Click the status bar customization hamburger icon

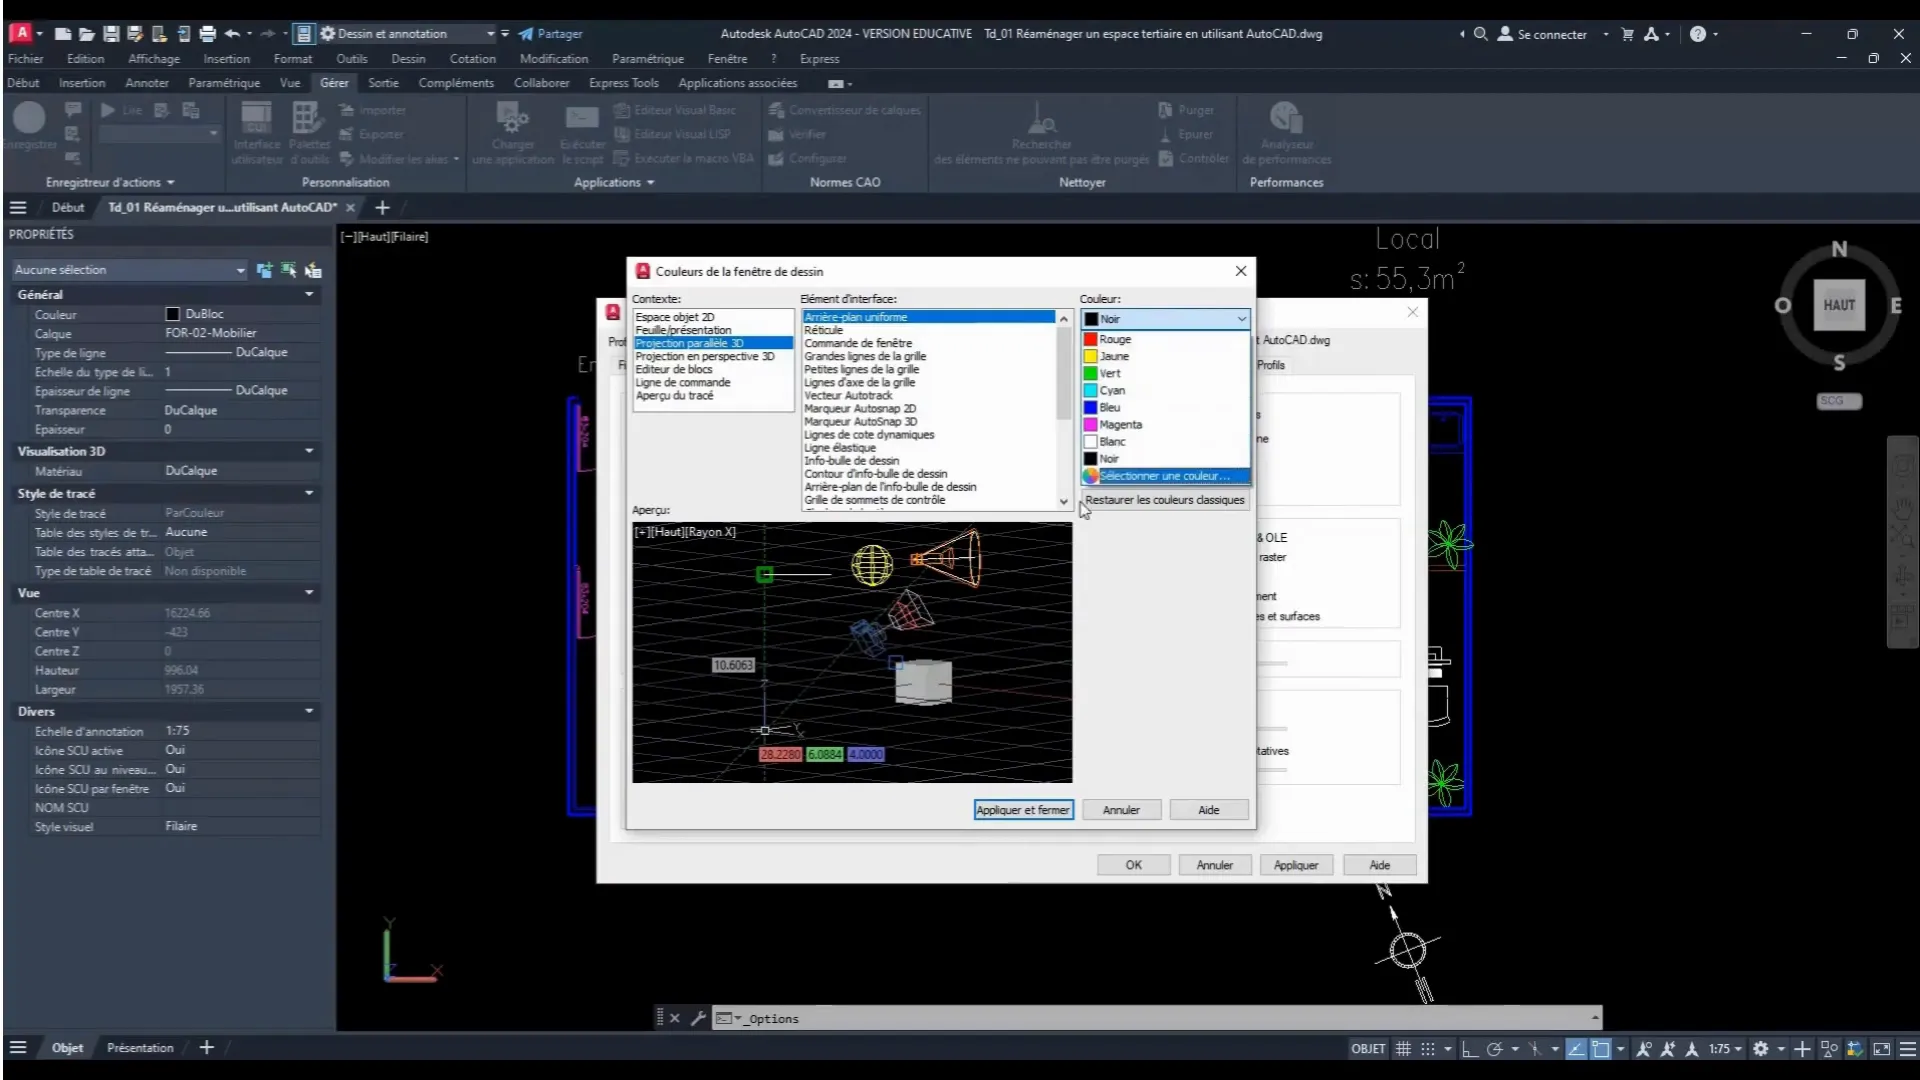click(x=1907, y=1049)
